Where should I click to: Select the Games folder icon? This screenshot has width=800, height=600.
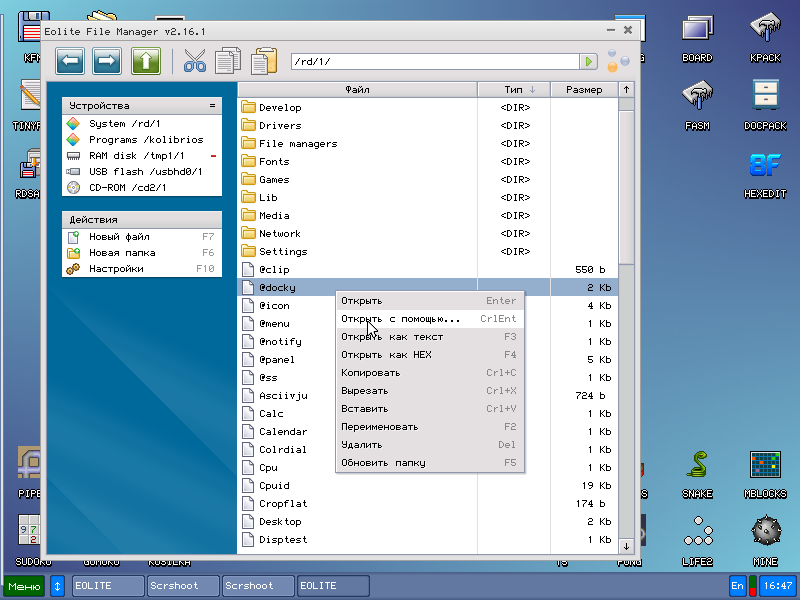[x=248, y=179]
